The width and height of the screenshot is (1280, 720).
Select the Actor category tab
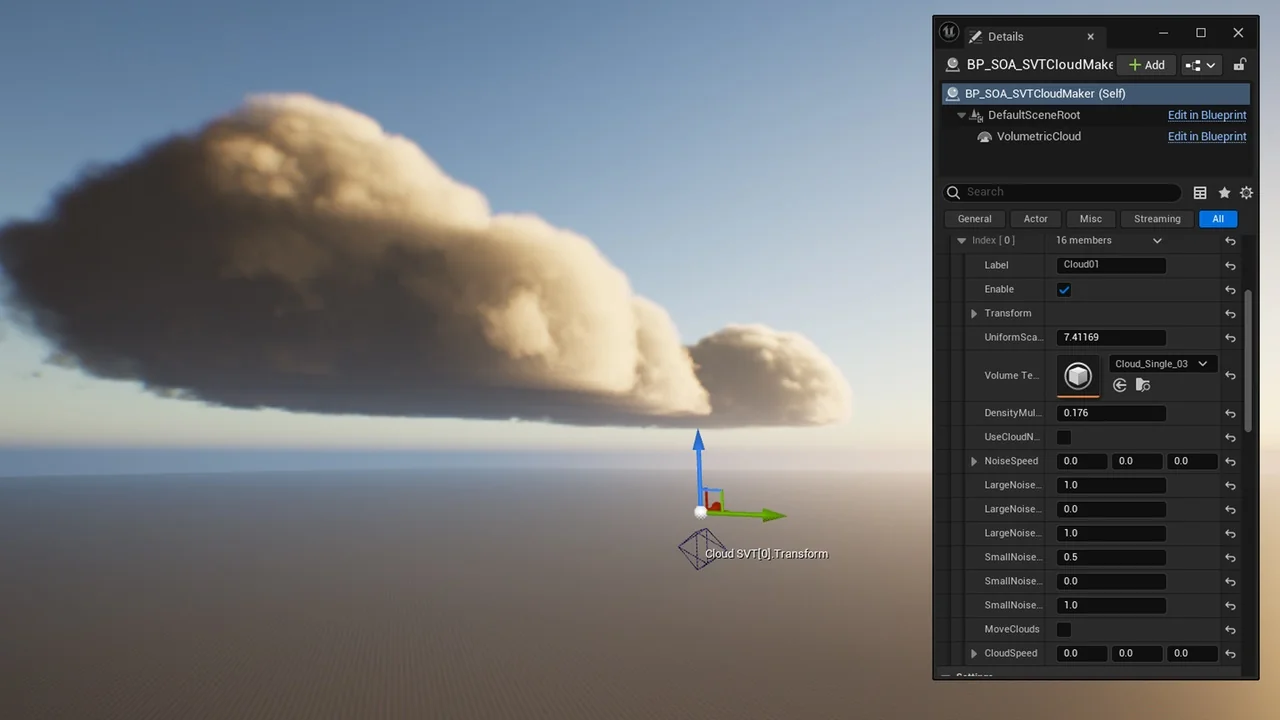1035,218
